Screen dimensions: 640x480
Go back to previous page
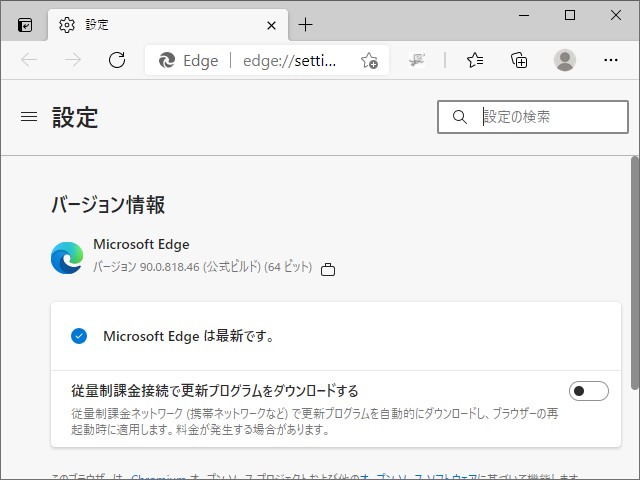click(29, 60)
